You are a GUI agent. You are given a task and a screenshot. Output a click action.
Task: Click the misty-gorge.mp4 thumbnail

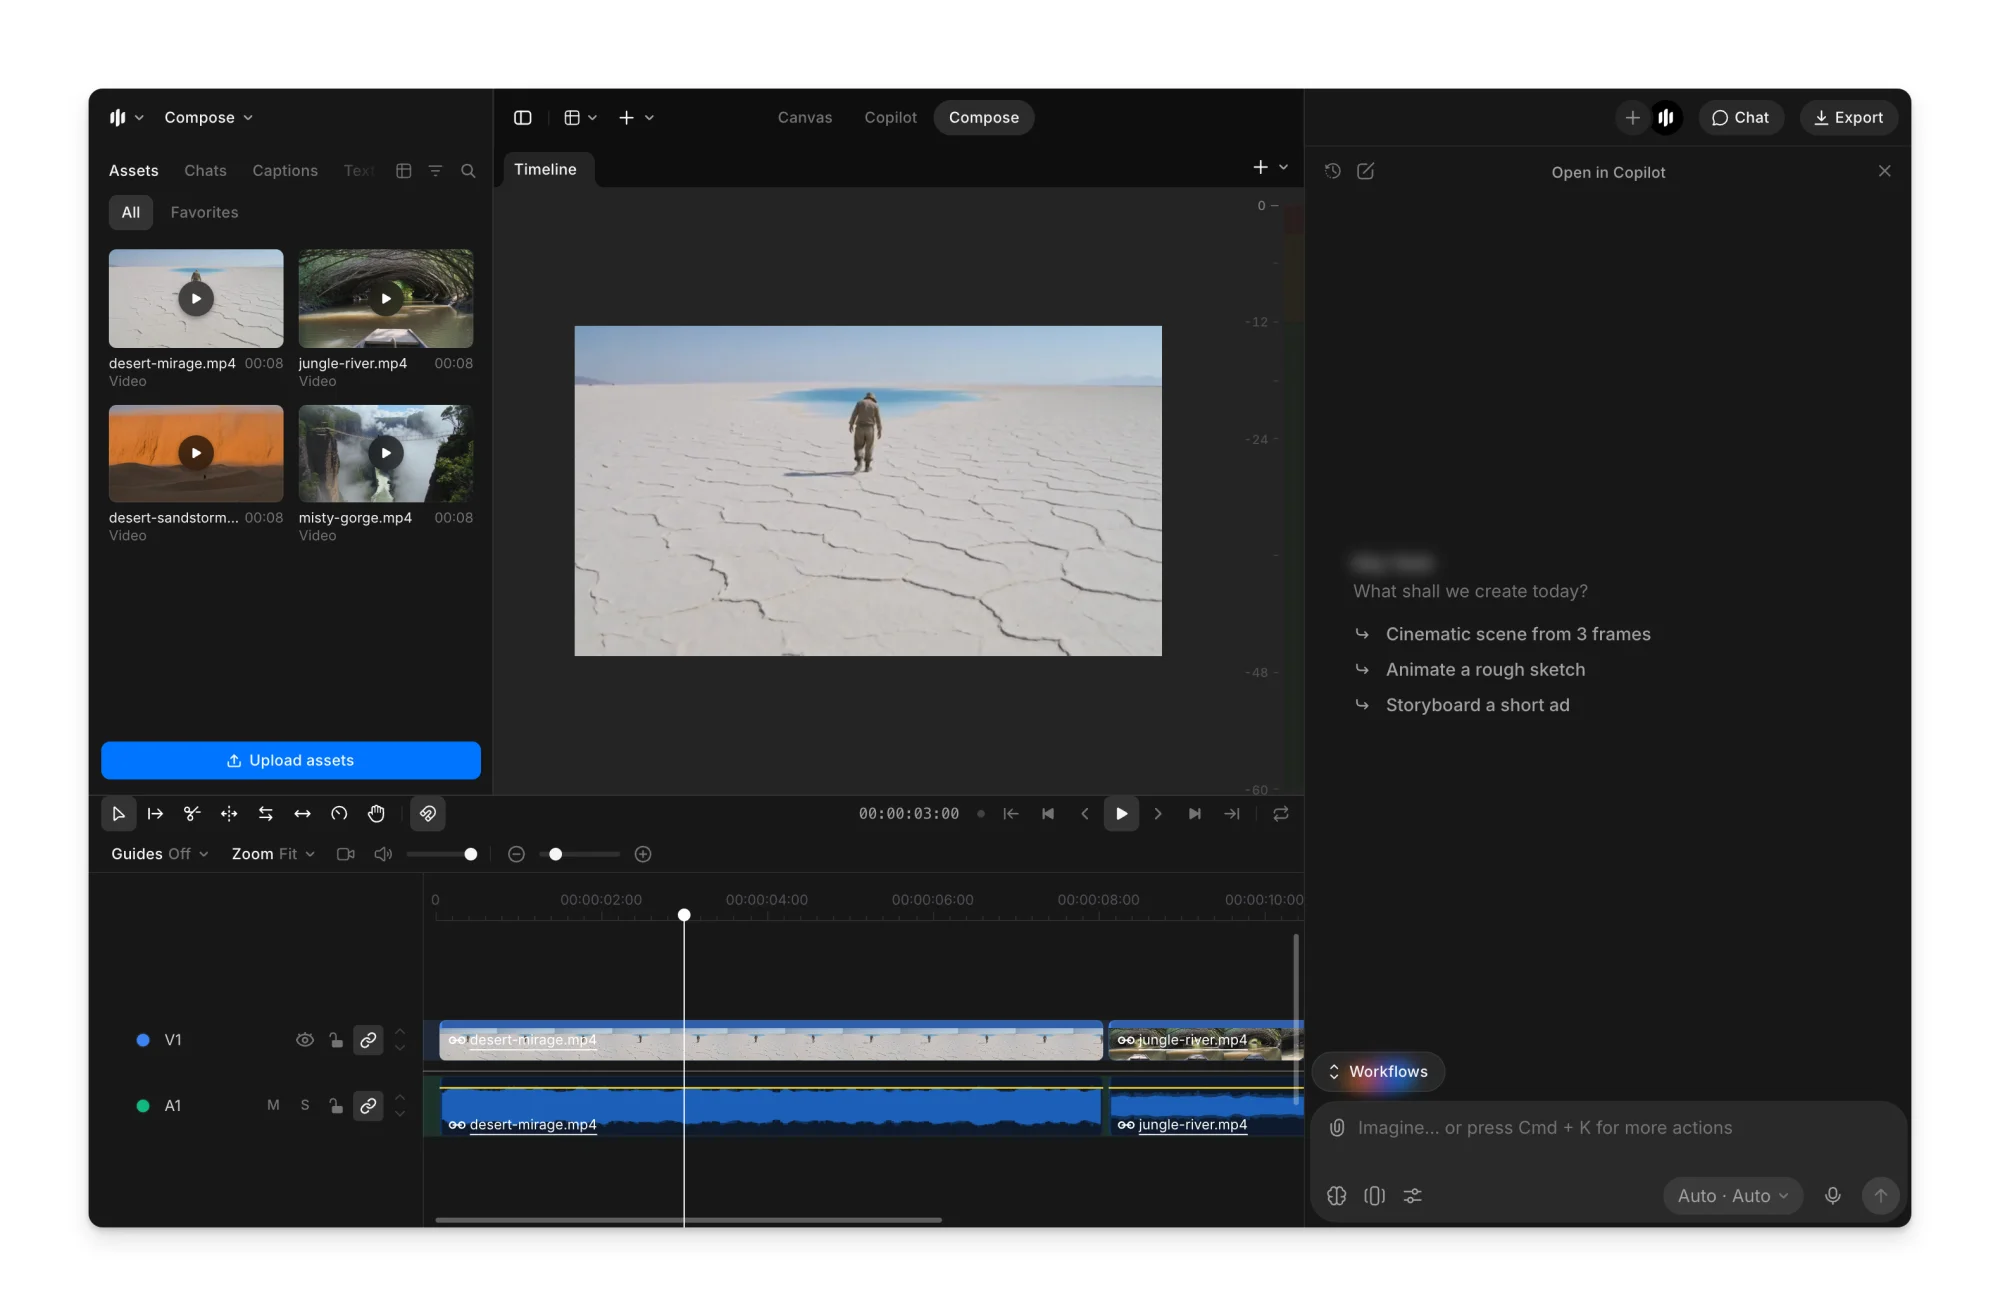[386, 453]
